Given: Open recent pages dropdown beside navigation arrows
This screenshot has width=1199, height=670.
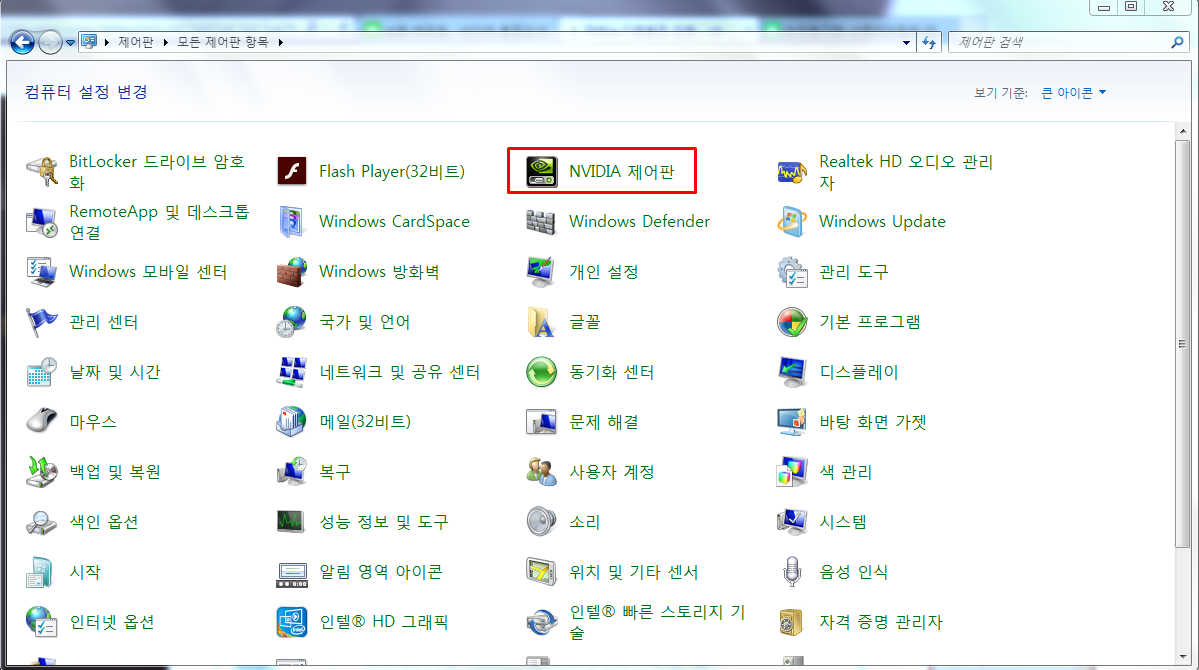Looking at the screenshot, I should point(70,43).
